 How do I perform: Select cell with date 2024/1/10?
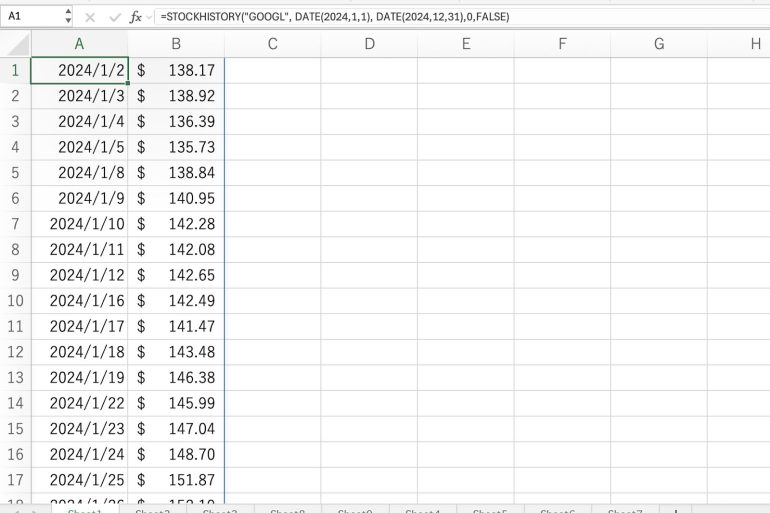pos(79,224)
